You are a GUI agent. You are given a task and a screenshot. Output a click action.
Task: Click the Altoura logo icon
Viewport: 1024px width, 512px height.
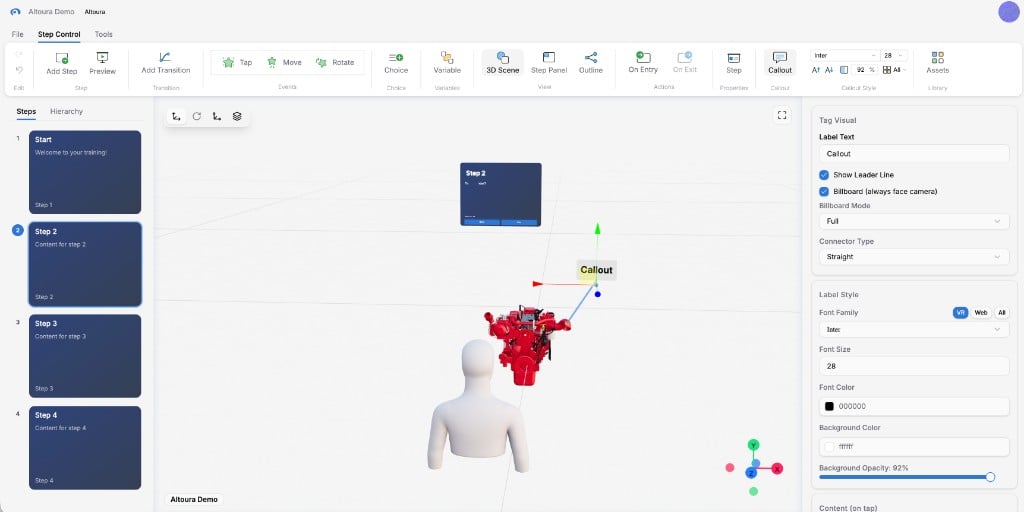pos(16,12)
